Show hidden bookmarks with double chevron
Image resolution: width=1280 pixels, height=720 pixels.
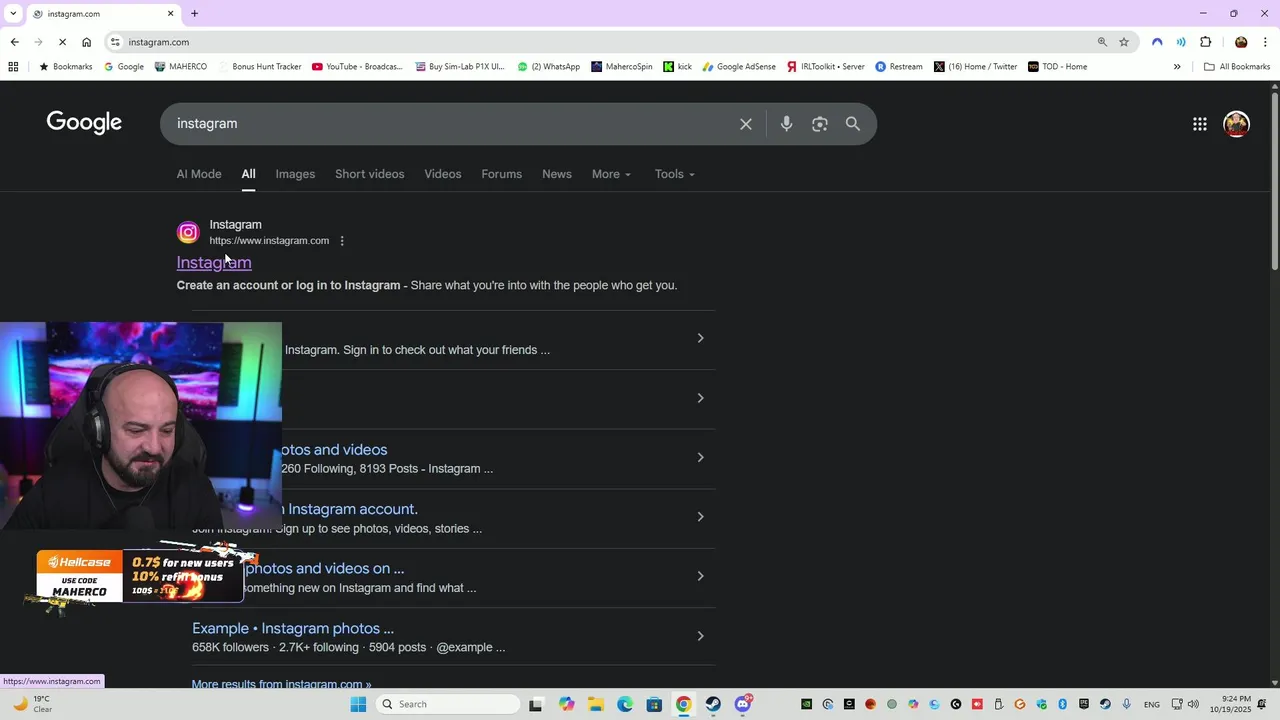coord(1177,67)
